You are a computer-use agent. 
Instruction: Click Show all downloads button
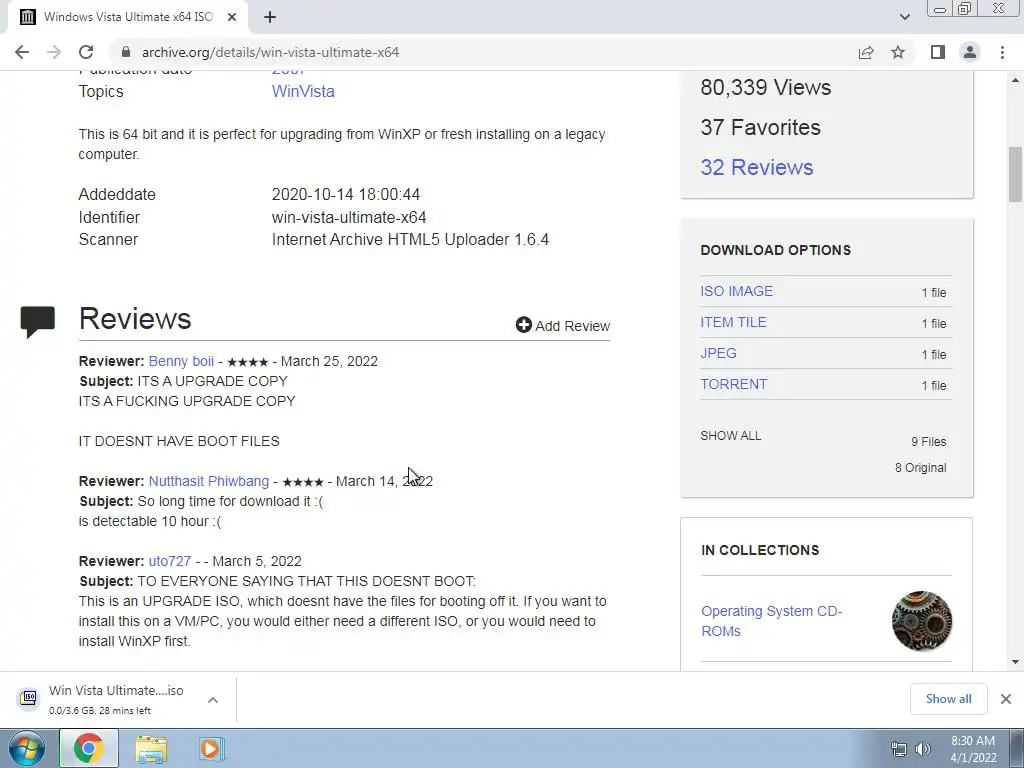tap(948, 699)
